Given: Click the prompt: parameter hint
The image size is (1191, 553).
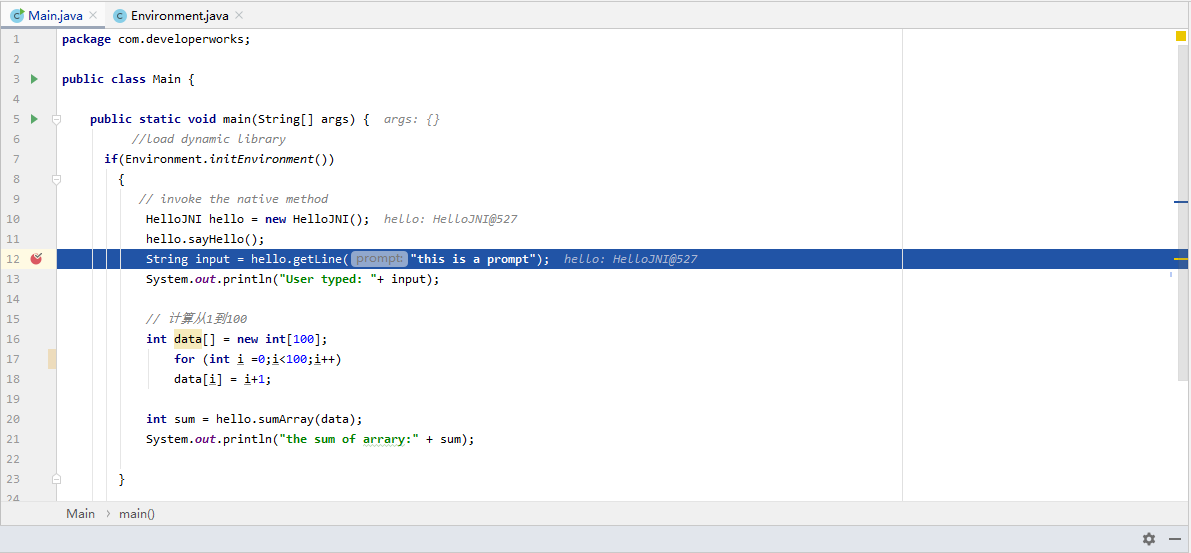Looking at the screenshot, I should (379, 259).
